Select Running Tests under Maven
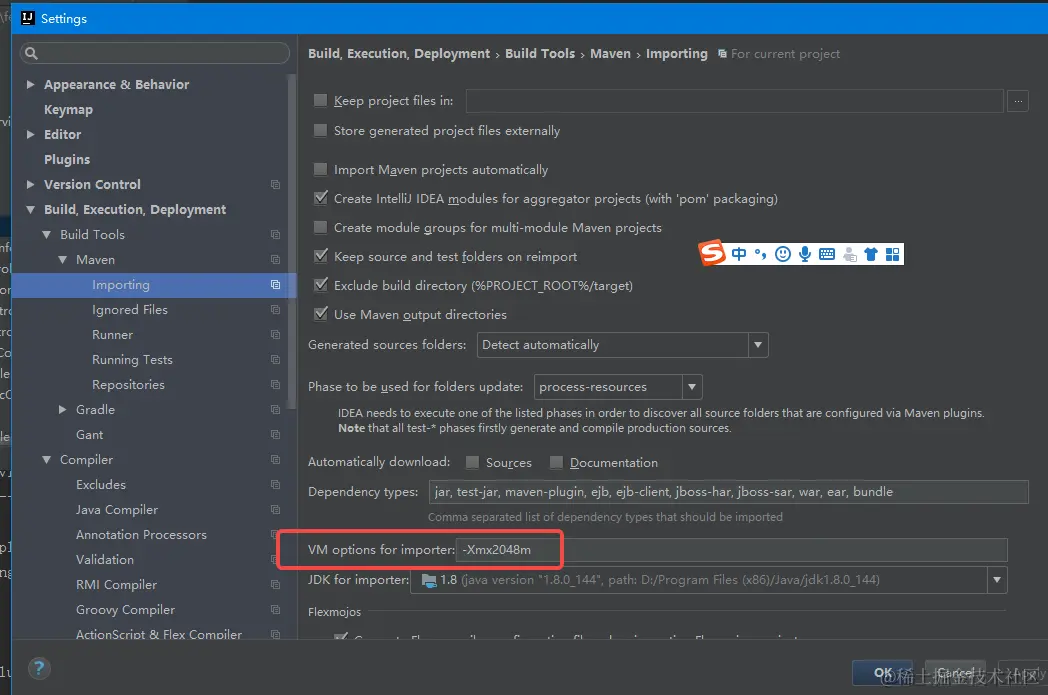The height and width of the screenshot is (695, 1048). (132, 360)
